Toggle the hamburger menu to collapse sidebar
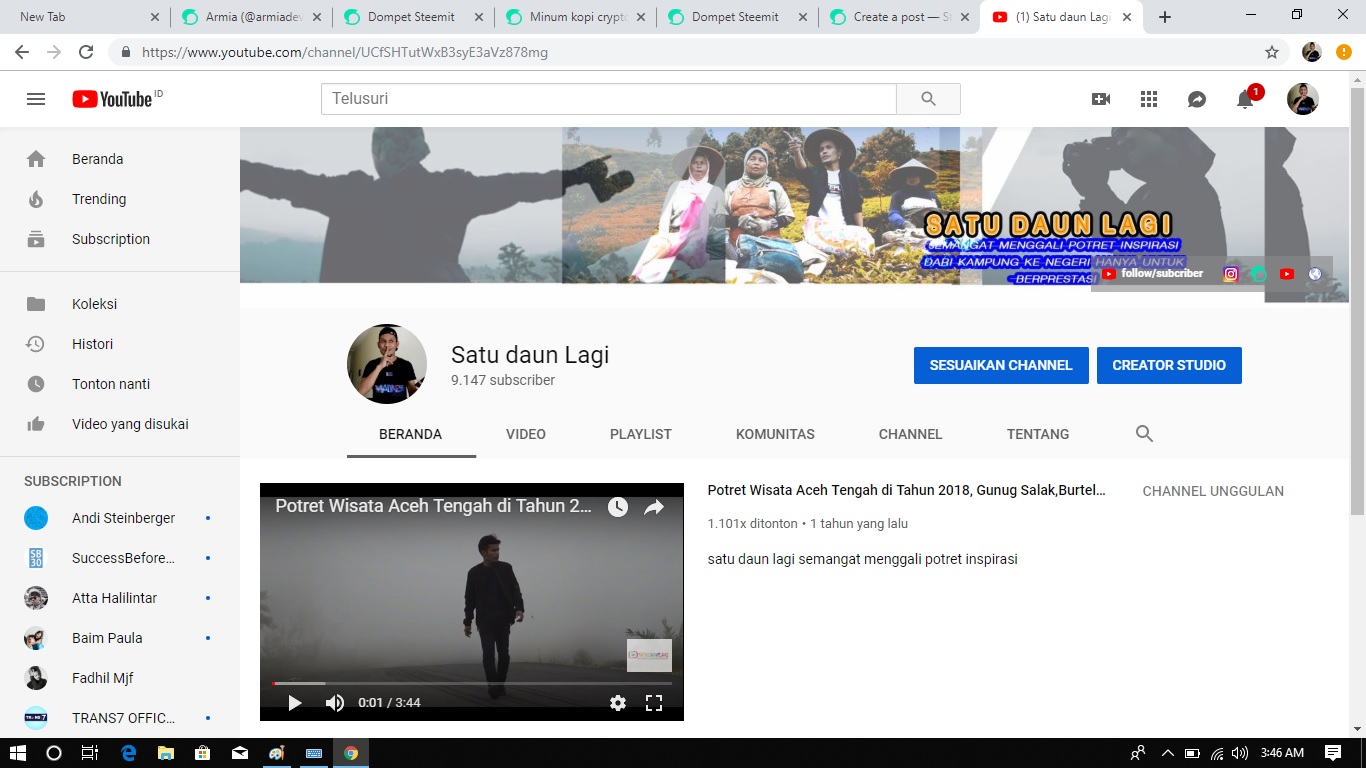 pyautogui.click(x=36, y=98)
